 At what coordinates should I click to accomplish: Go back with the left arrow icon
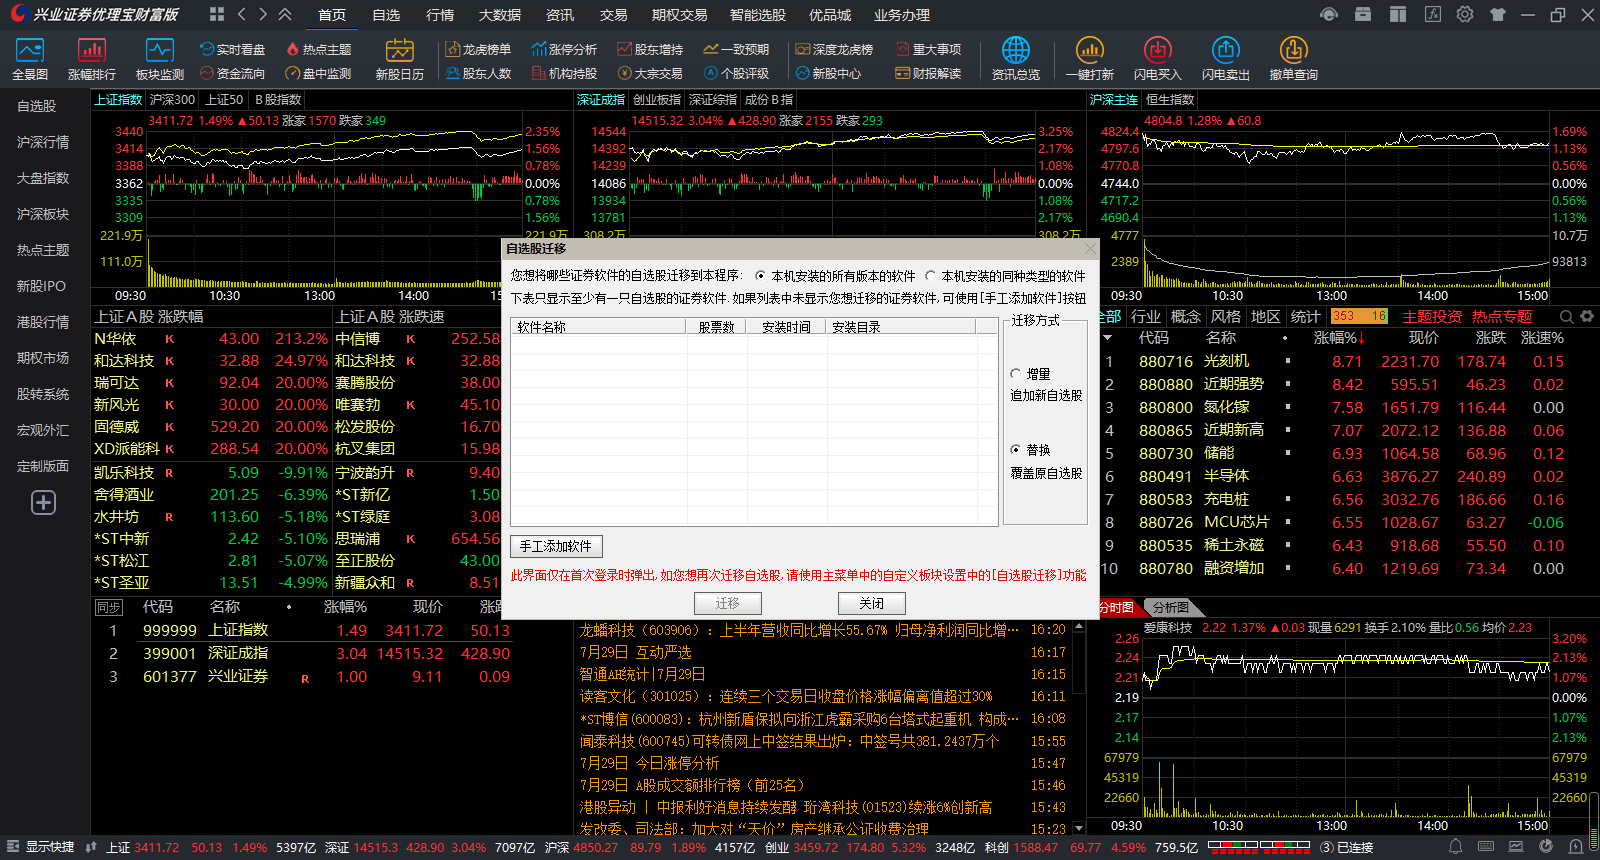242,14
